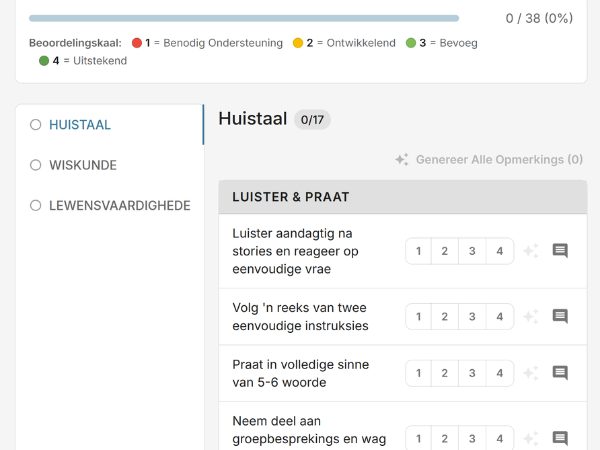Rate 'Praat in volledige sinne' as 2
The width and height of the screenshot is (600, 450).
pyautogui.click(x=445, y=373)
